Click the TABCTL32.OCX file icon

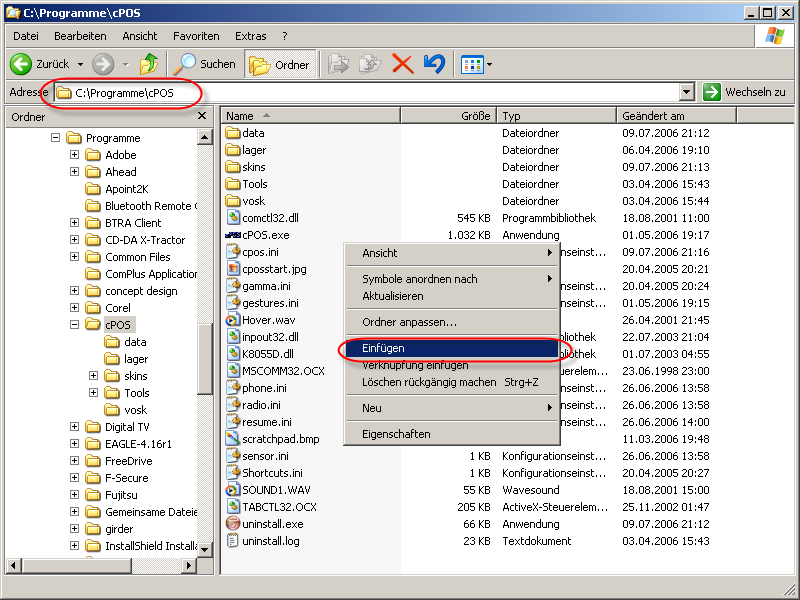coord(233,507)
